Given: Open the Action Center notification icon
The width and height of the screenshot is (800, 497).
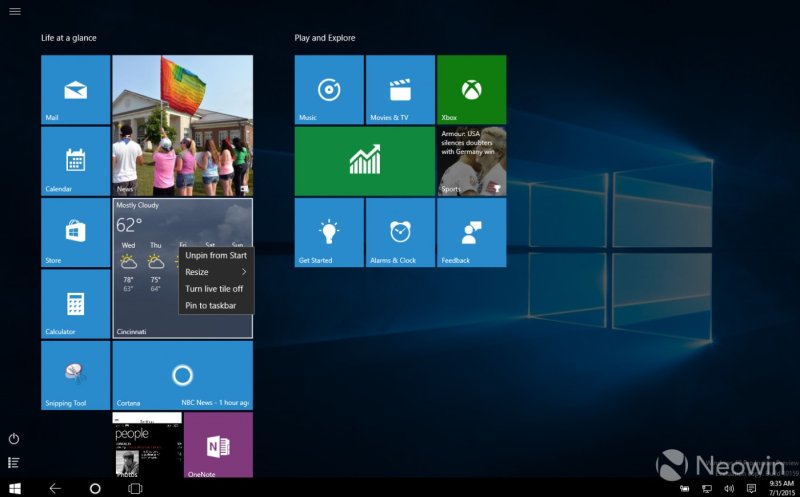Looking at the screenshot, I should coord(752,489).
